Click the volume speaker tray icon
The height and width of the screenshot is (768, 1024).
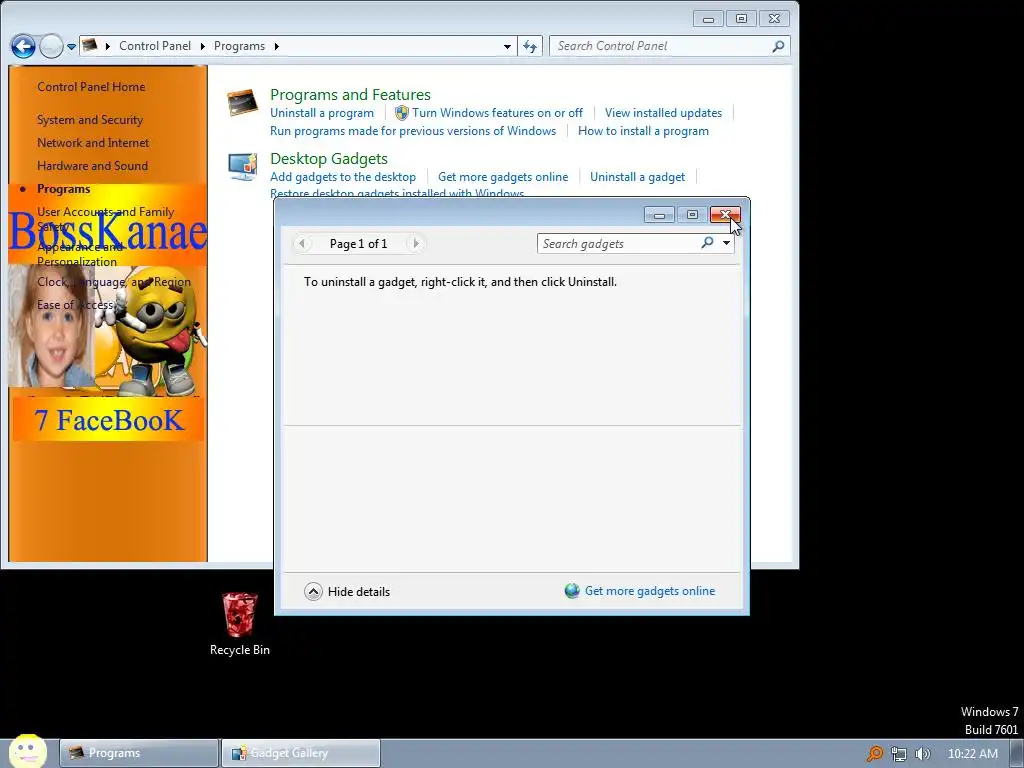point(922,754)
